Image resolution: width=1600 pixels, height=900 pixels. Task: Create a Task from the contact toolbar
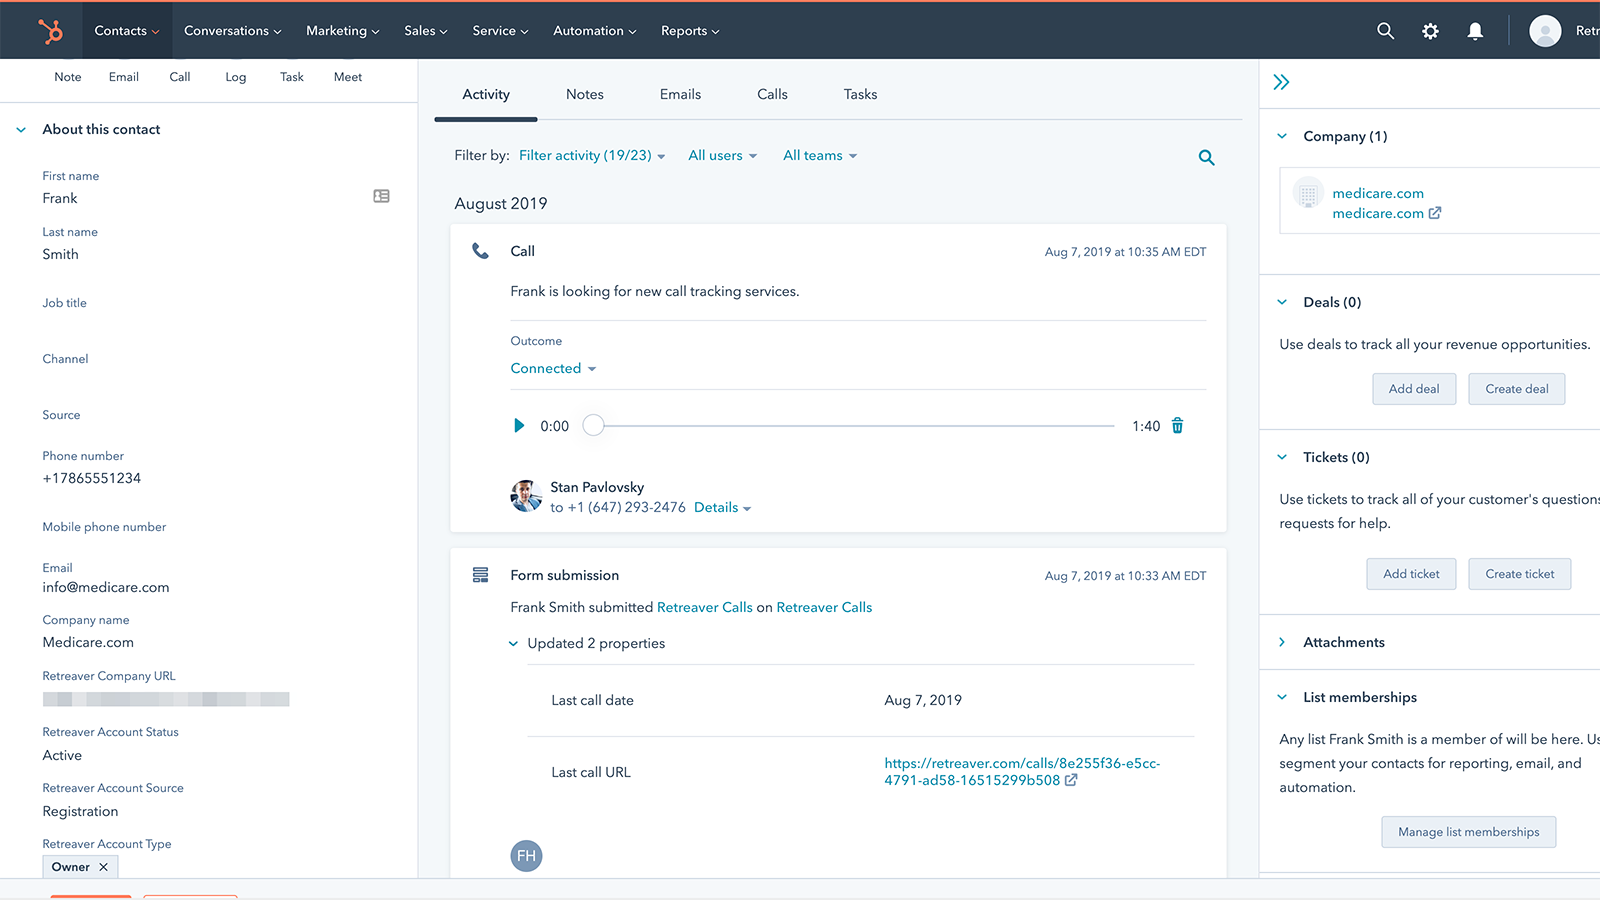291,76
